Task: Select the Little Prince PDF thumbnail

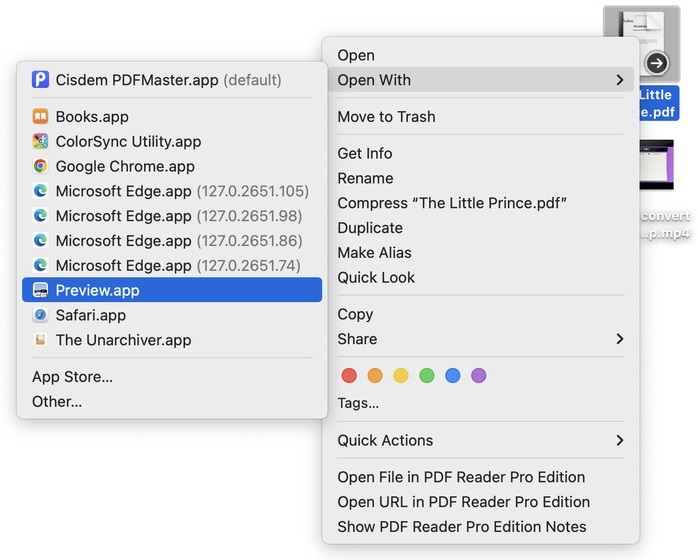Action: [641, 43]
